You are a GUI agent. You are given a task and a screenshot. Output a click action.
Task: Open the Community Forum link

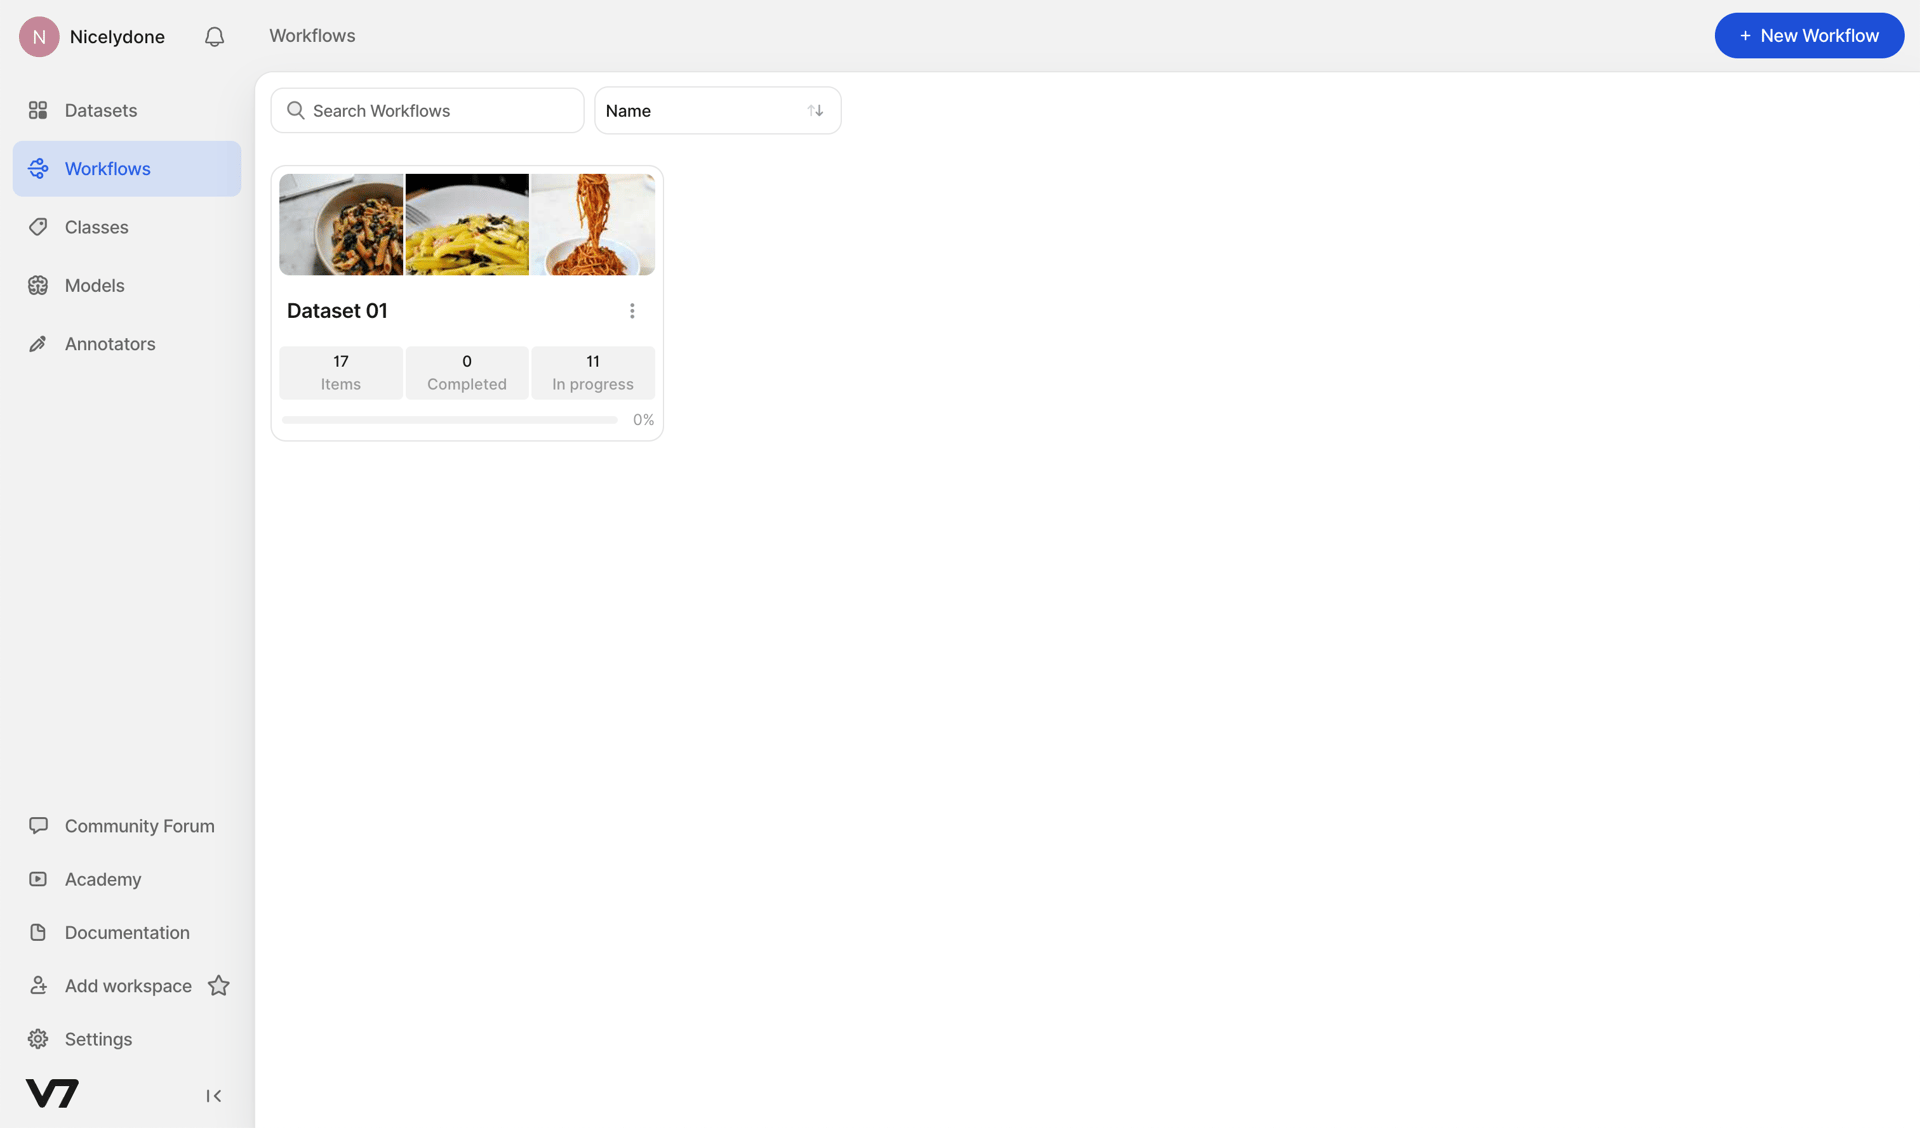click(x=139, y=826)
